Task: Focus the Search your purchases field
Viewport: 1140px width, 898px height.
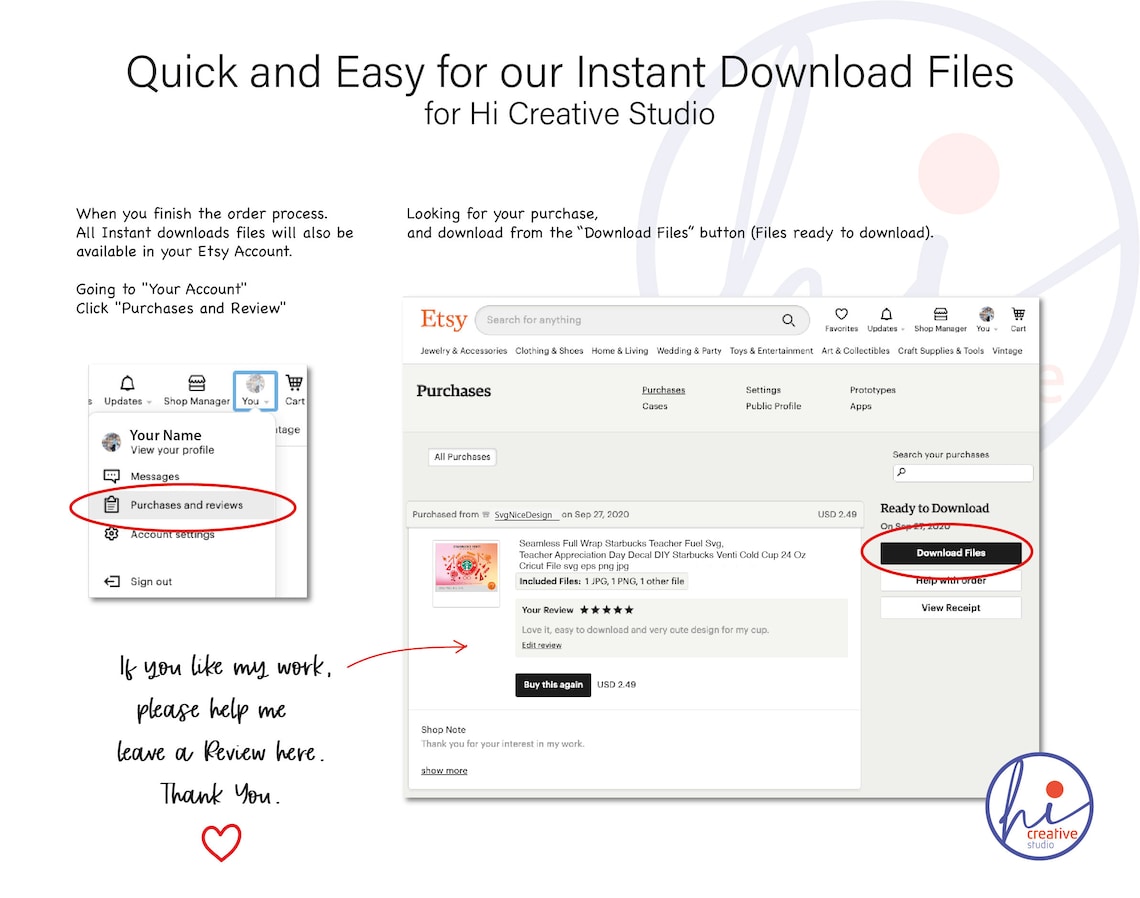Action: (x=963, y=473)
